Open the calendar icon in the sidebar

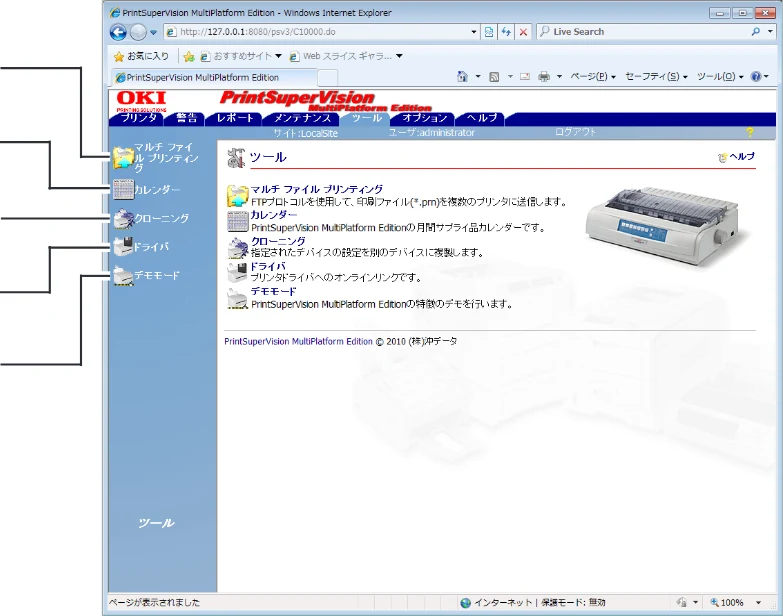coord(123,190)
